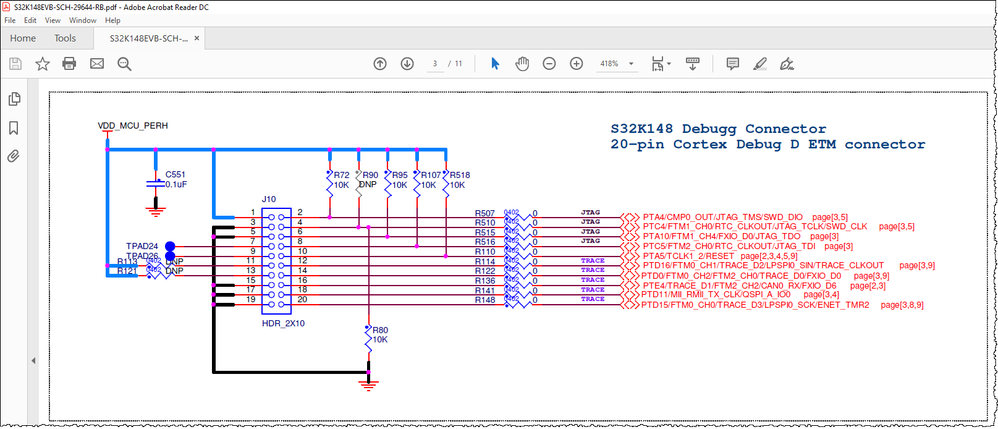Switch to the Home tab
The height and width of the screenshot is (429, 998).
point(23,38)
